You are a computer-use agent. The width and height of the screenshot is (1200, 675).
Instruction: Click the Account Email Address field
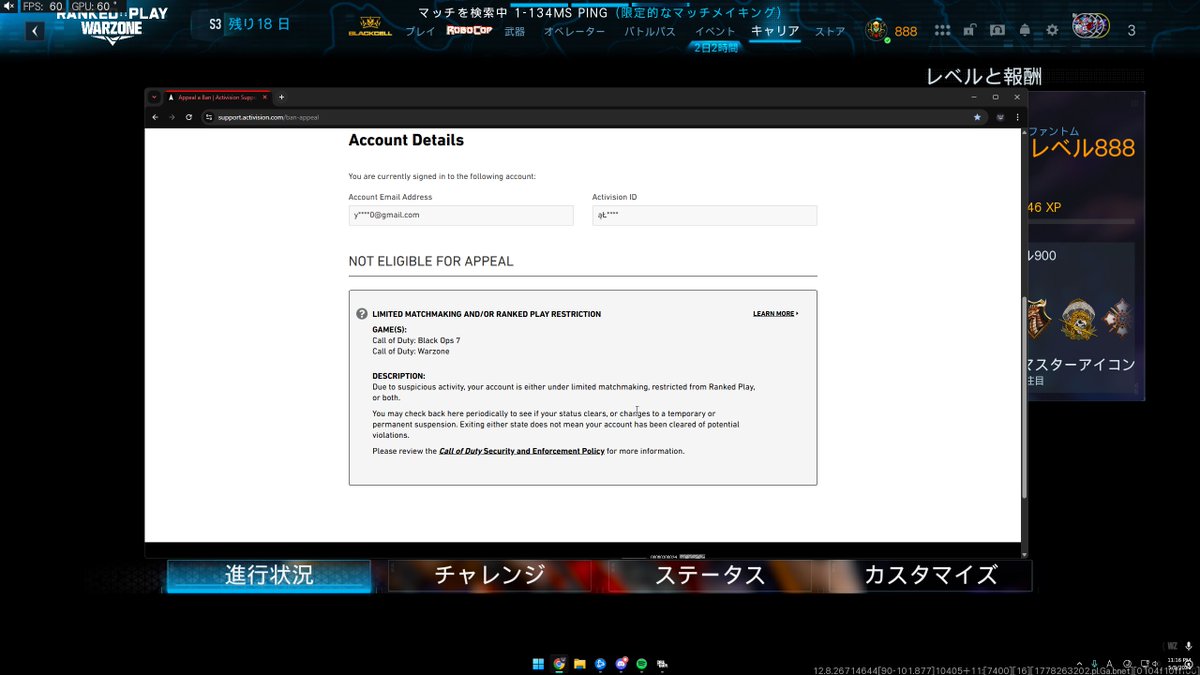click(x=461, y=215)
